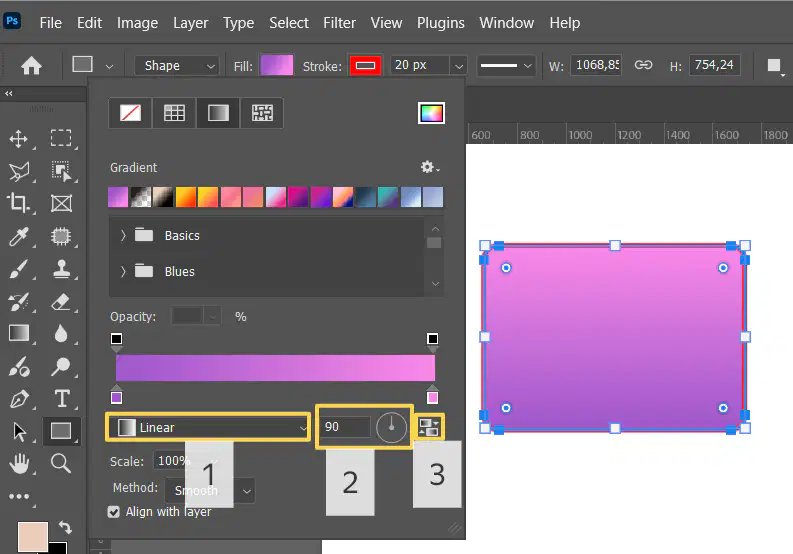Select the Polygonal Lasso tool

[x=19, y=172]
